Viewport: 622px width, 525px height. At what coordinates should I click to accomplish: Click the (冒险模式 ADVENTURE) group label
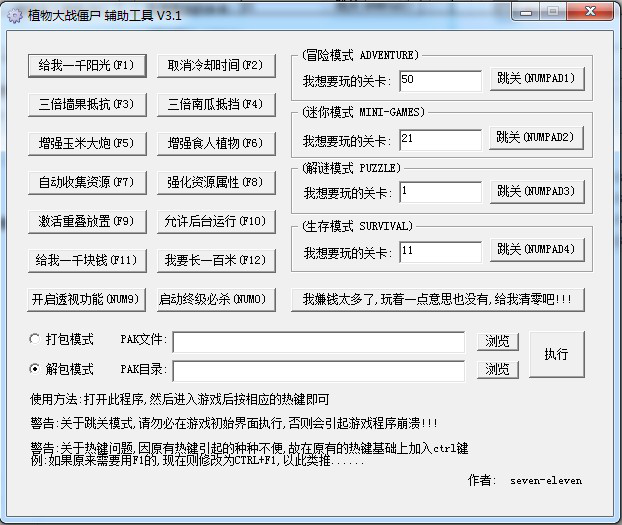click(360, 55)
